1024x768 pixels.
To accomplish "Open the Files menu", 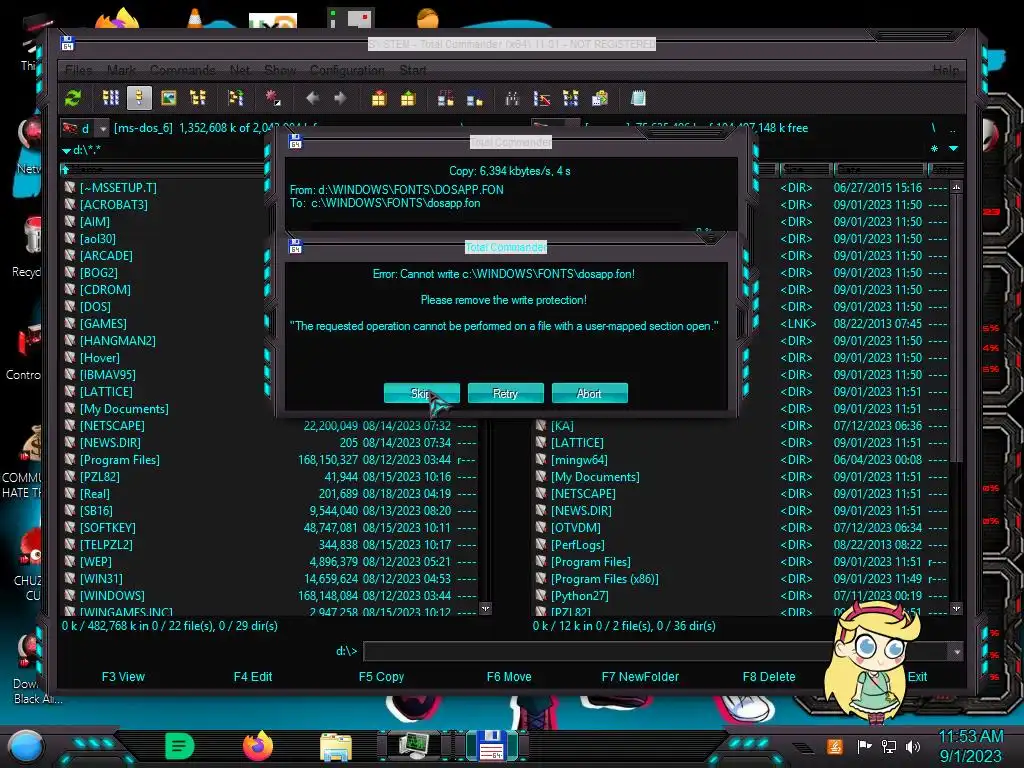I will click(x=79, y=70).
